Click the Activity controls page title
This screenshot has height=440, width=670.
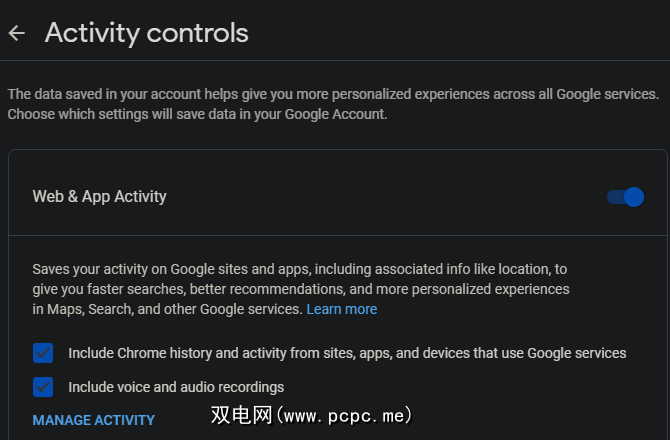point(146,33)
